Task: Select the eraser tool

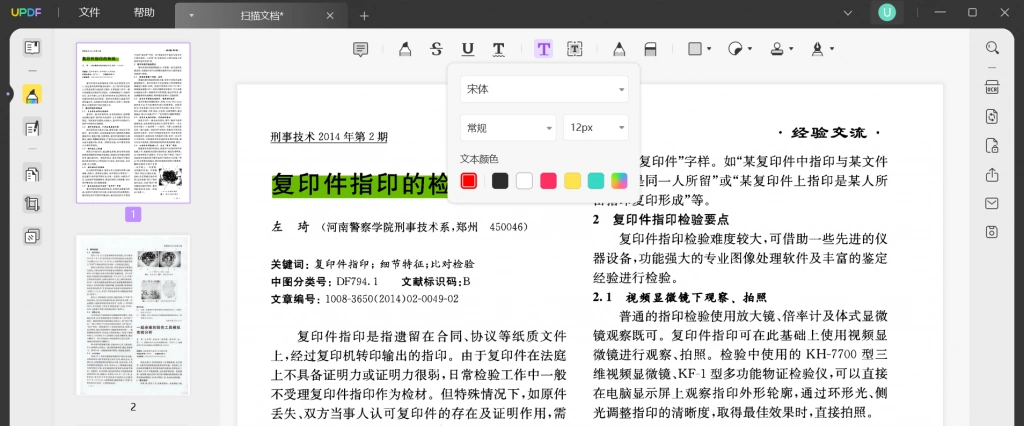Action: (x=650, y=49)
